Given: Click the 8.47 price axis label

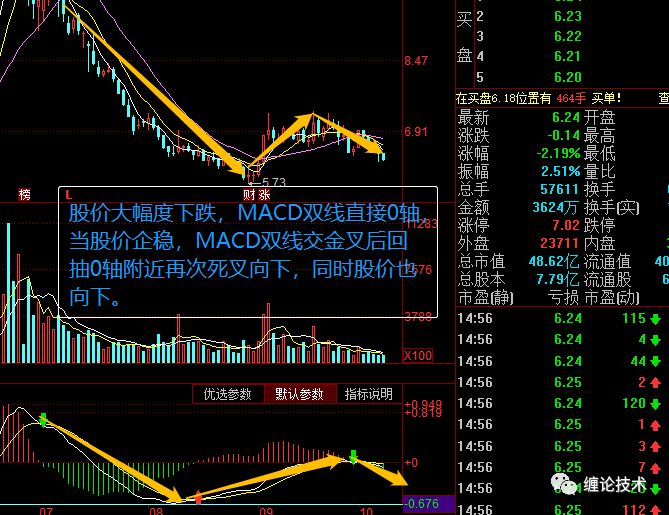Looking at the screenshot, I should [x=416, y=61].
